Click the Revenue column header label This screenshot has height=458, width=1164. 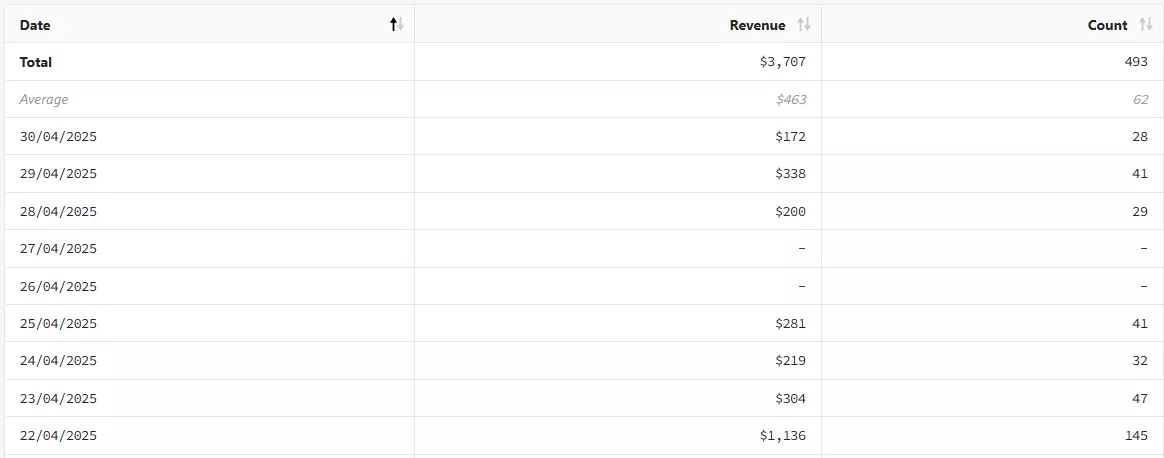click(x=757, y=25)
